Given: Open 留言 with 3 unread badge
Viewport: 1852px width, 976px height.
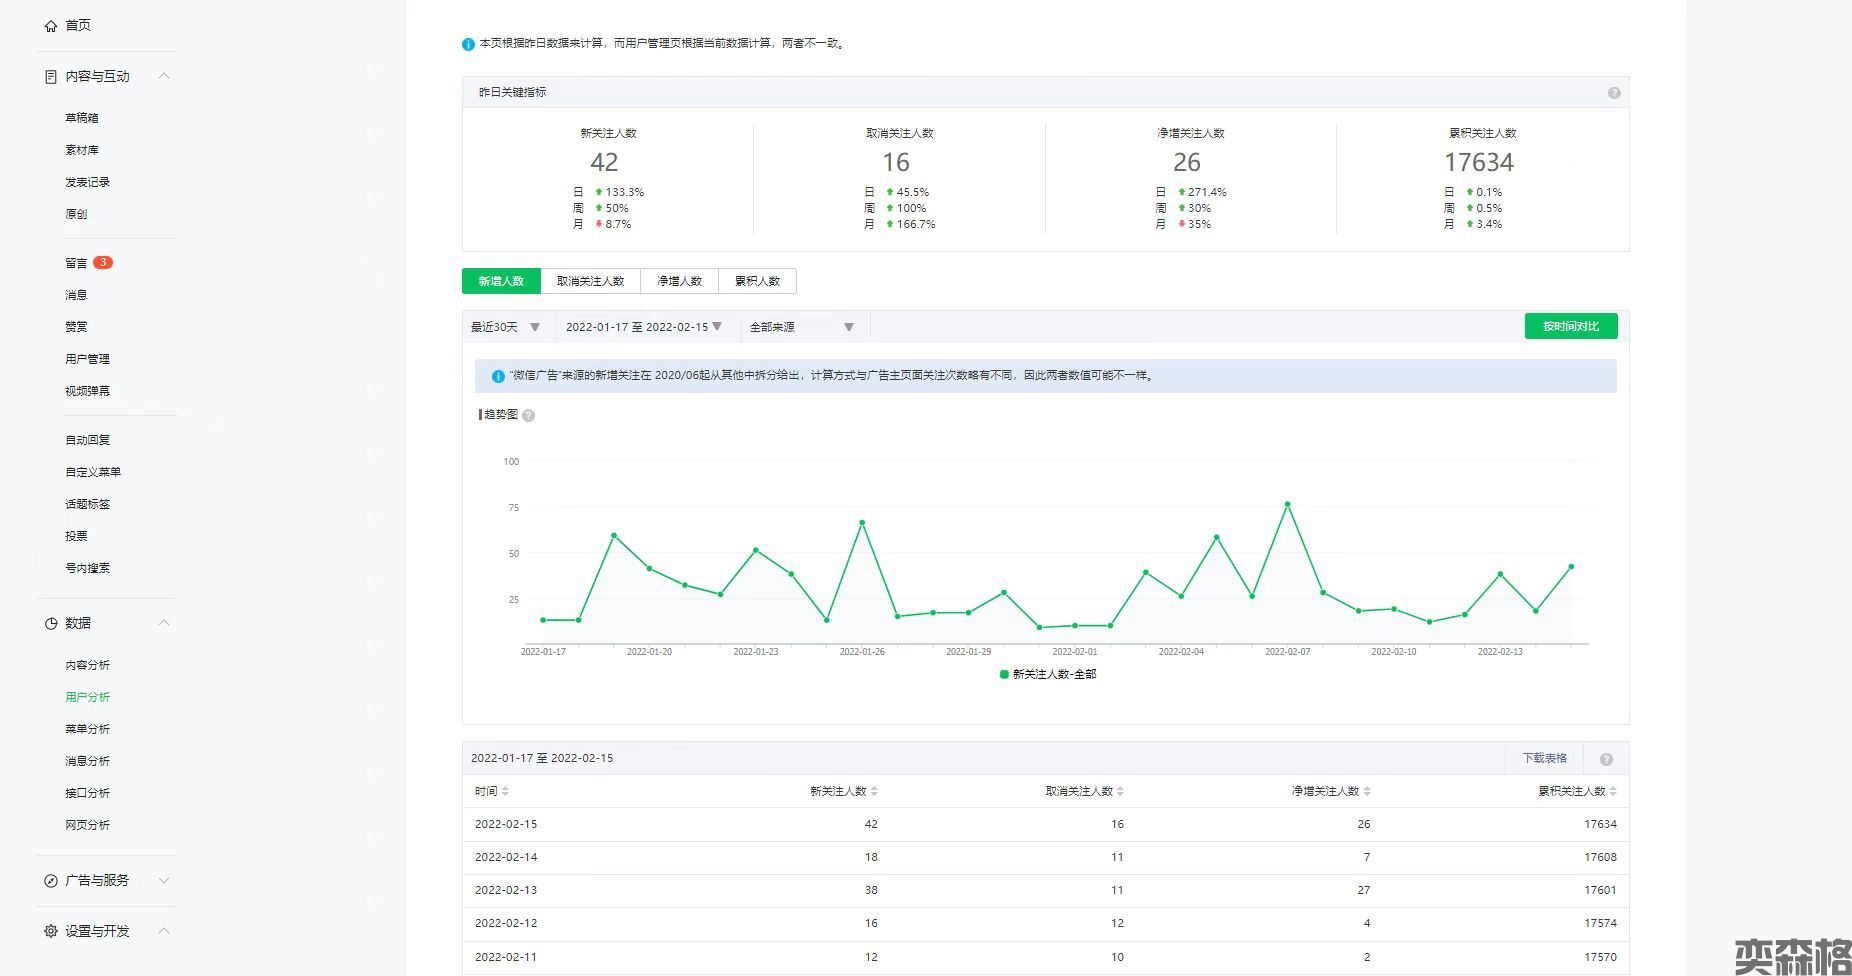Looking at the screenshot, I should coord(77,263).
